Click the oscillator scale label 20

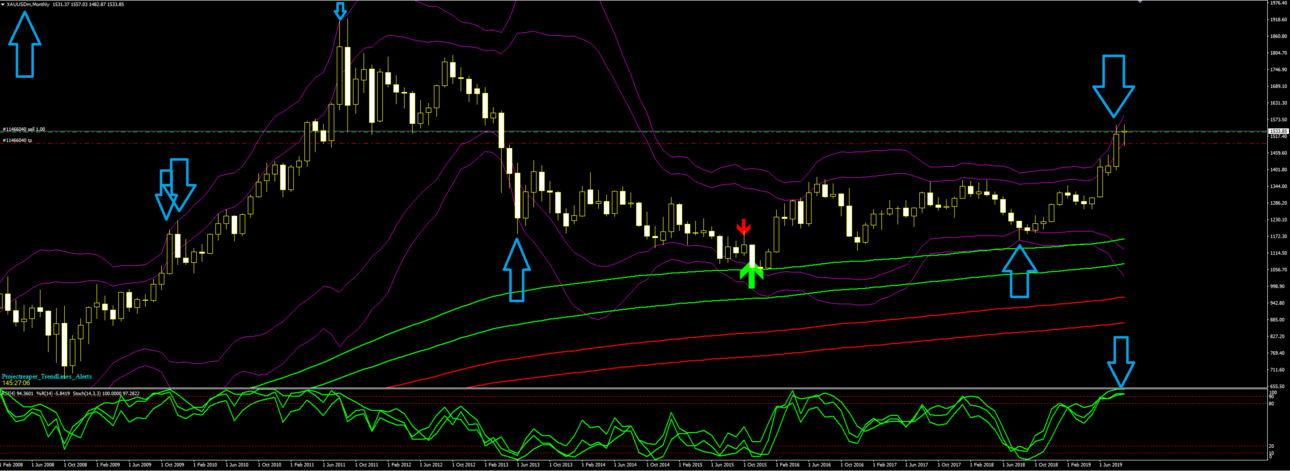click(x=1272, y=446)
